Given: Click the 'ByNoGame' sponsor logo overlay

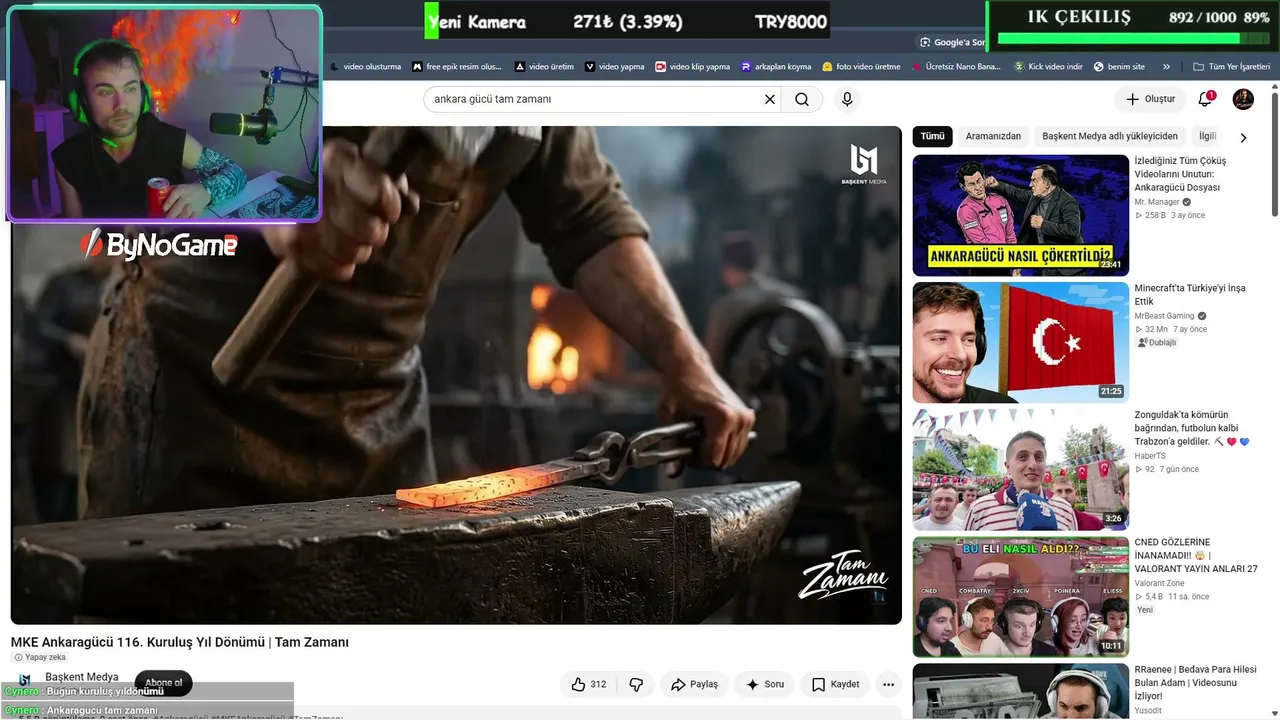Looking at the screenshot, I should (x=159, y=244).
